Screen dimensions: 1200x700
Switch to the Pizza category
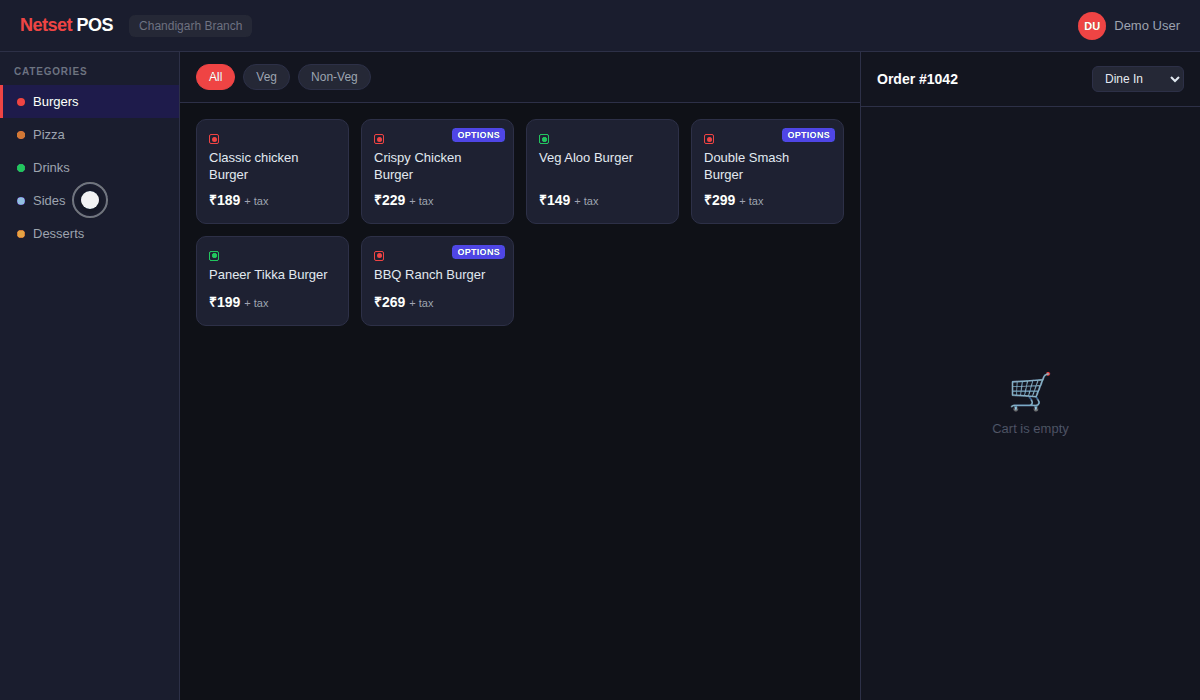(49, 134)
